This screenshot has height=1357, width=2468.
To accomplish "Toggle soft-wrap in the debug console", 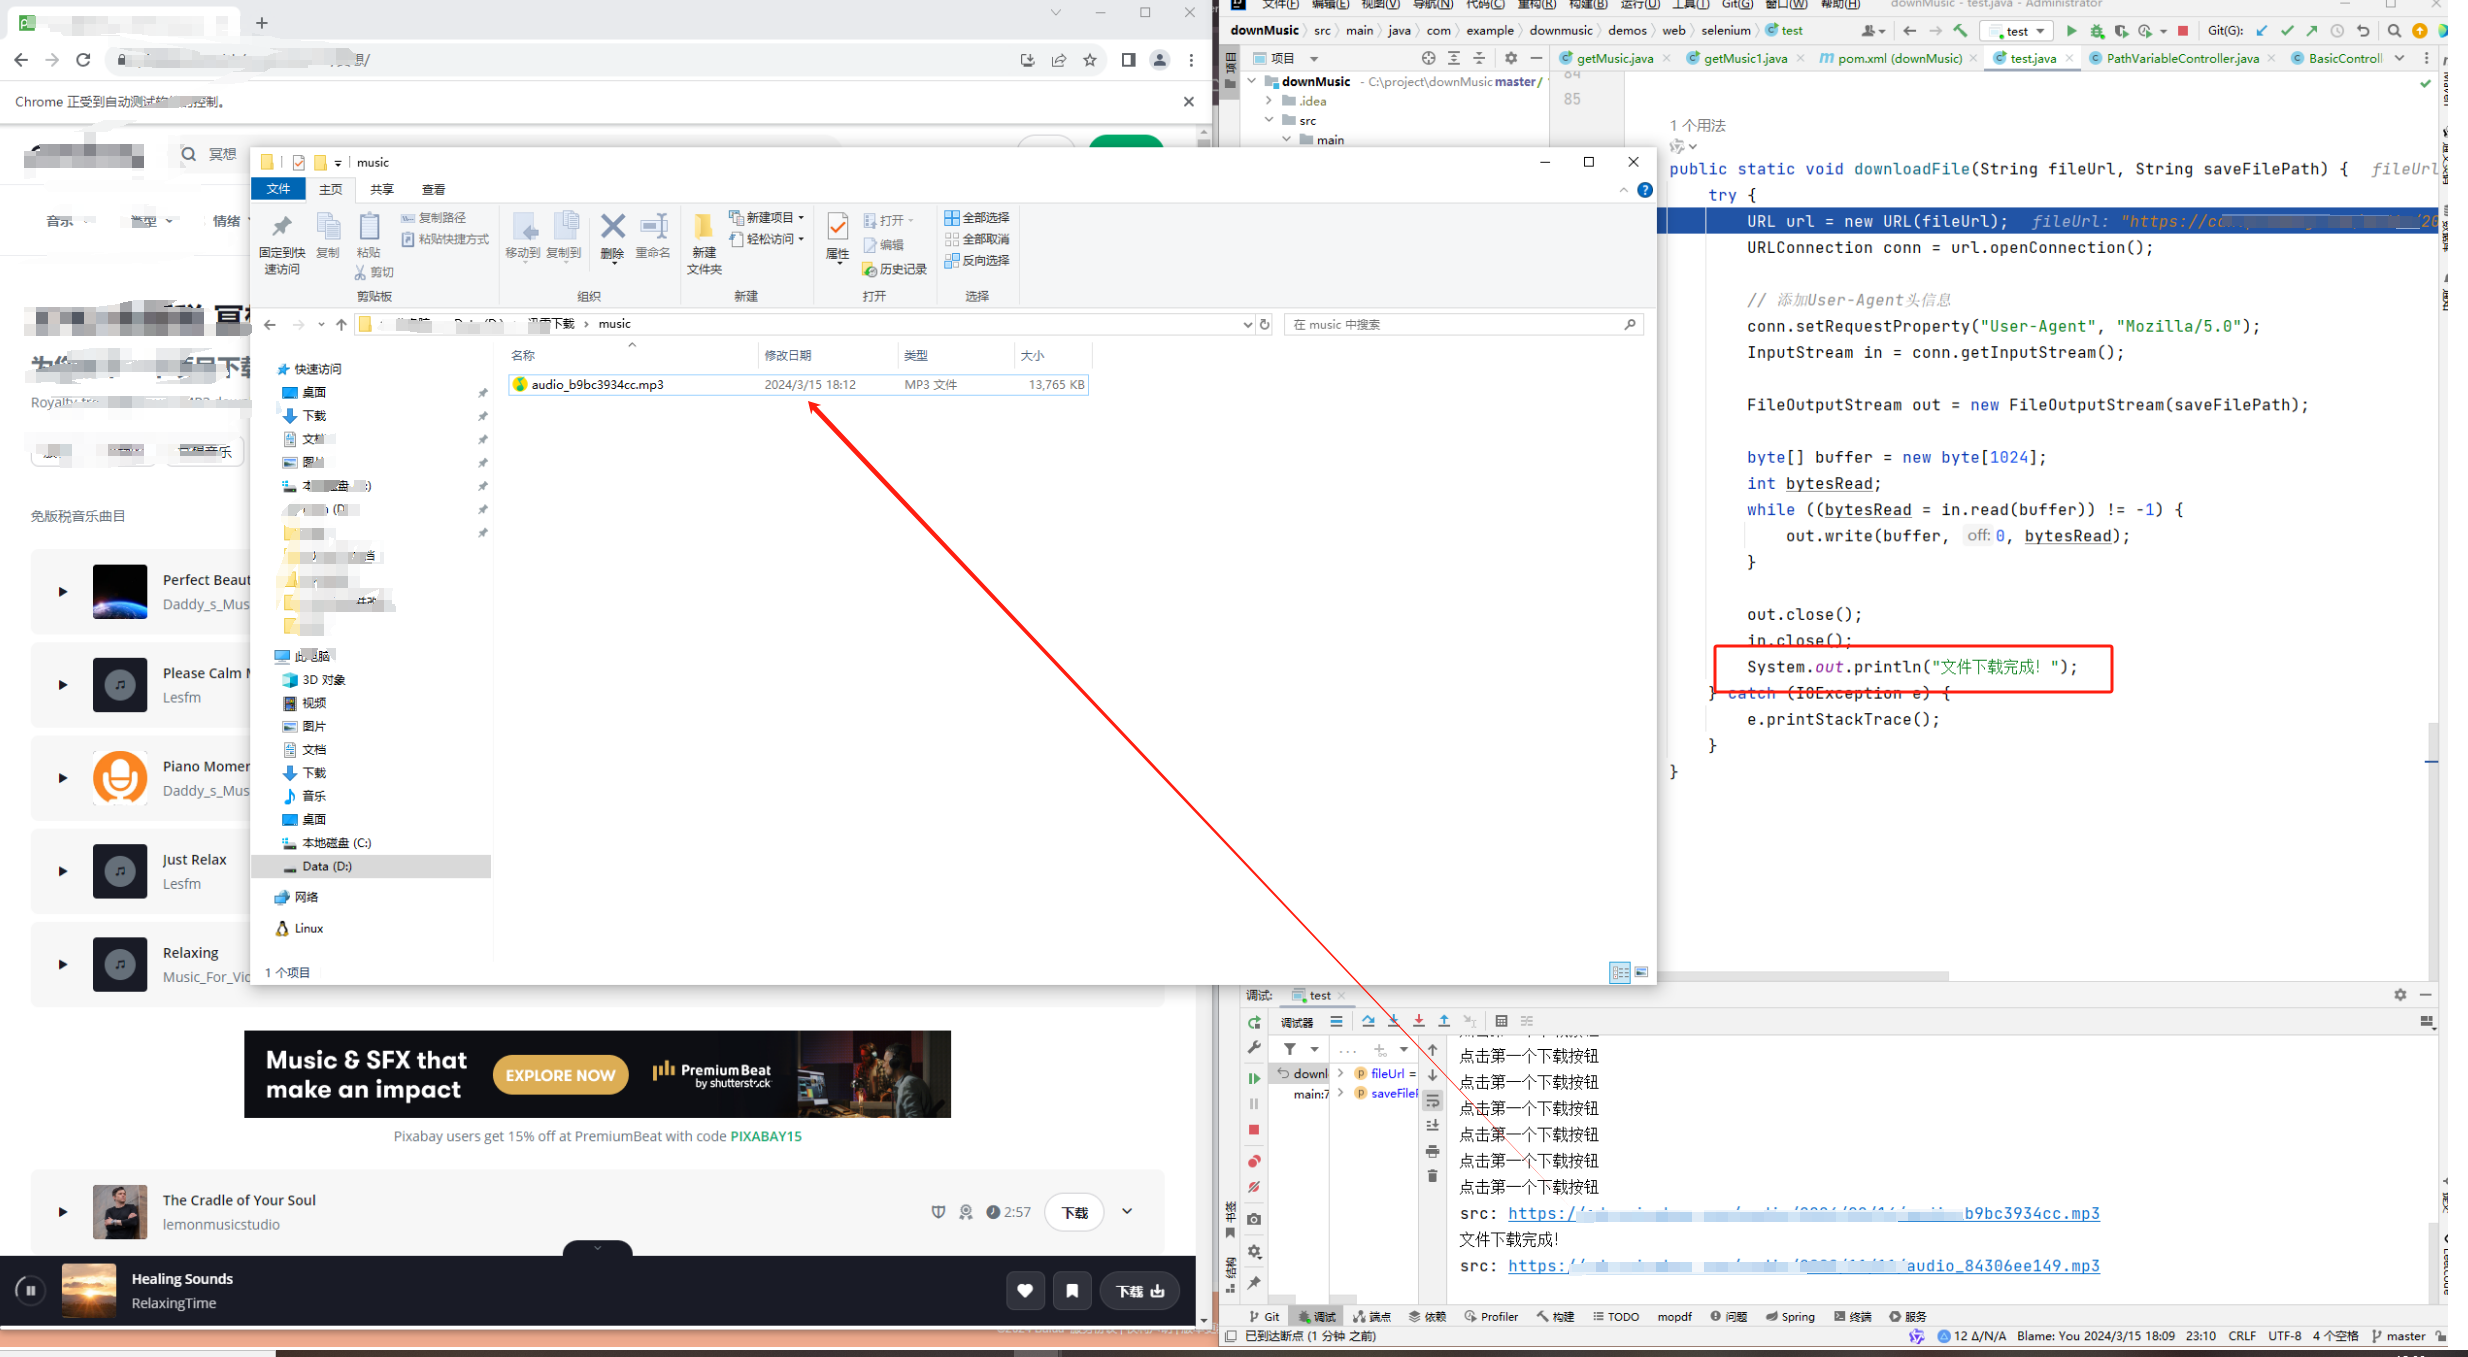I will (1433, 1101).
